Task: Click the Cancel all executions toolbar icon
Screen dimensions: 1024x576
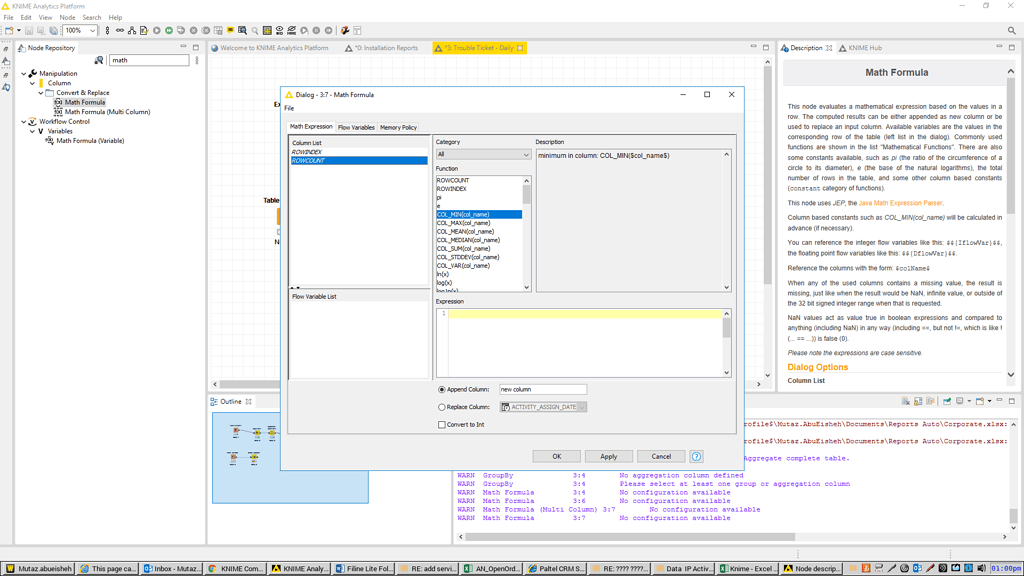Action: pyautogui.click(x=206, y=30)
